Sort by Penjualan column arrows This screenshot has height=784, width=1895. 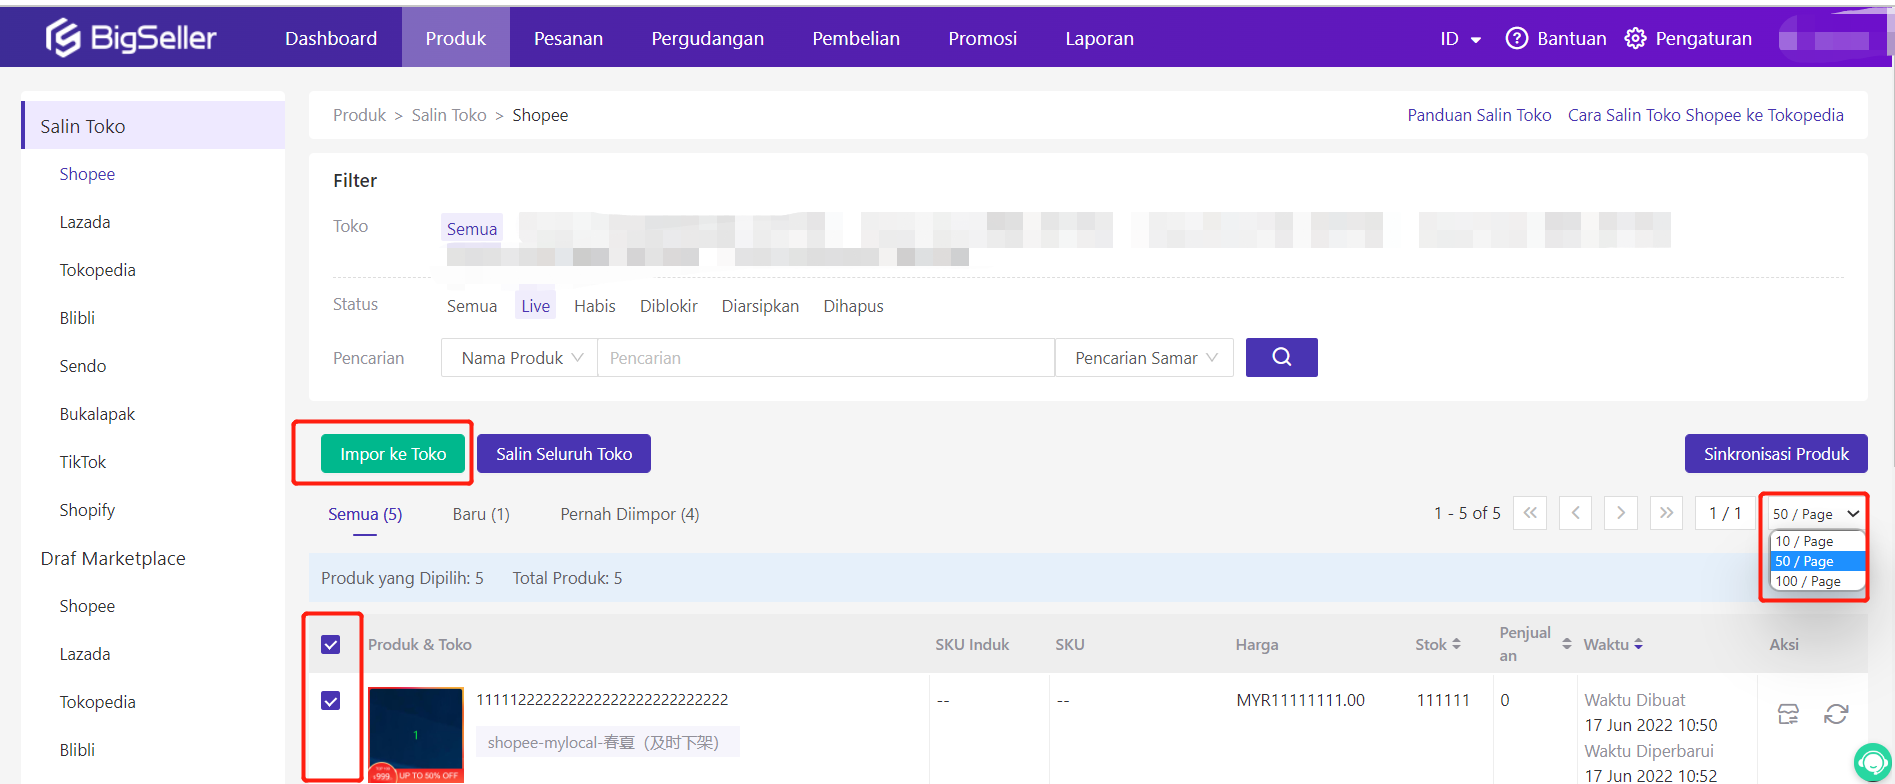(1567, 644)
